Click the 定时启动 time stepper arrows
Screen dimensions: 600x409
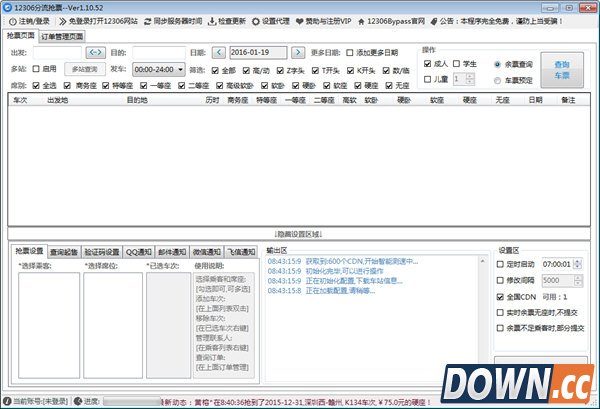[x=578, y=264]
